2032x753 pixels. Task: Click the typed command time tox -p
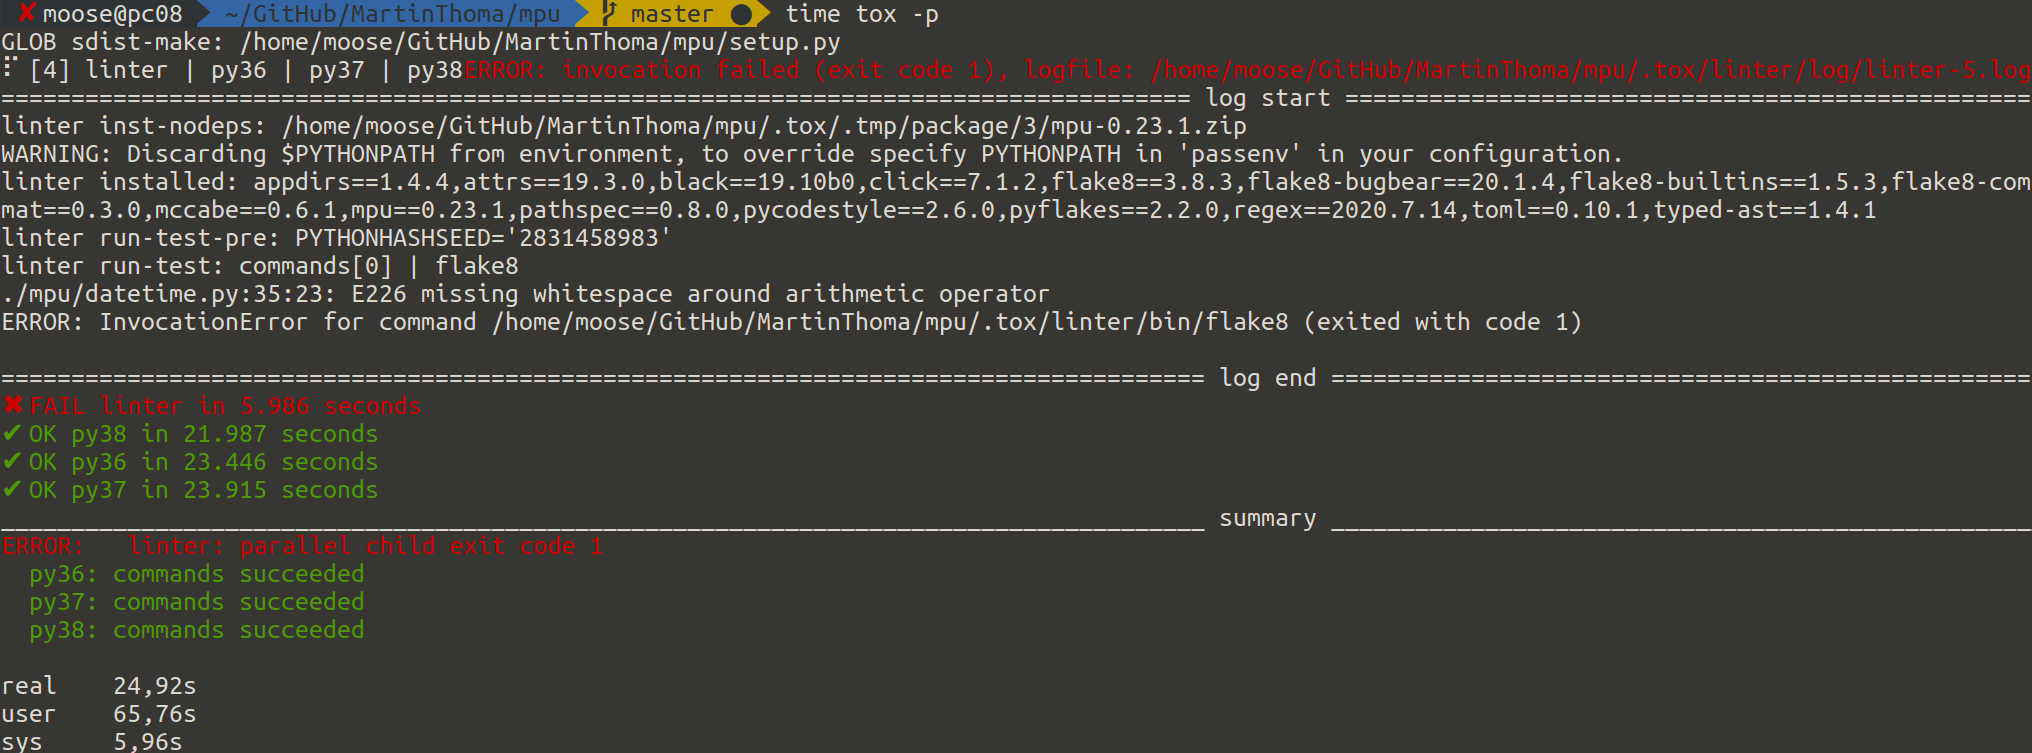(862, 14)
